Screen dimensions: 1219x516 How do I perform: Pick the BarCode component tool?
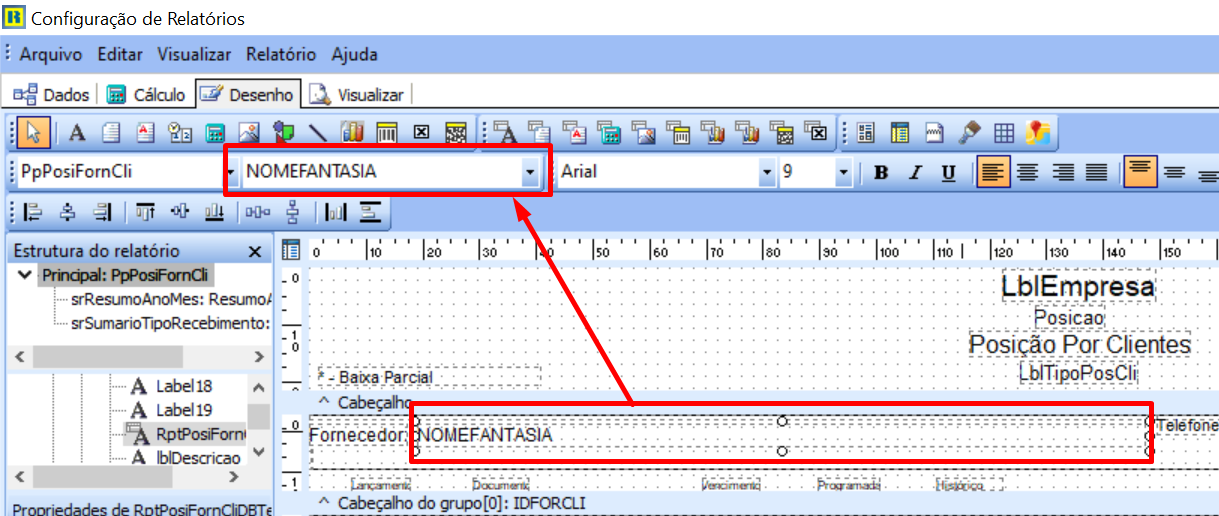click(387, 131)
